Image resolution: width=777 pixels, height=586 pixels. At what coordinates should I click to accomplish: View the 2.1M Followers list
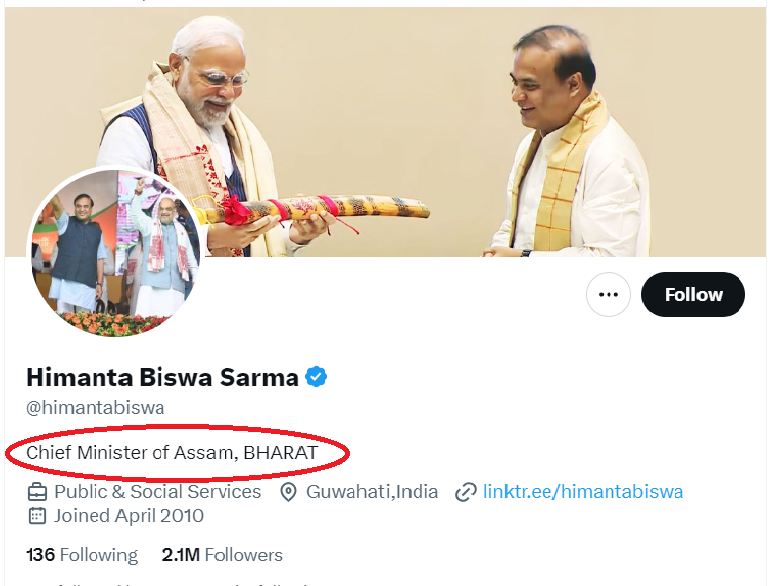click(x=222, y=555)
